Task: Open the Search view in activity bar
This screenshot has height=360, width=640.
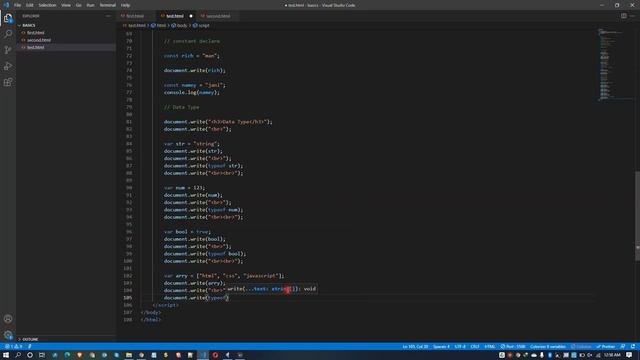Action: pyautogui.click(x=8, y=34)
